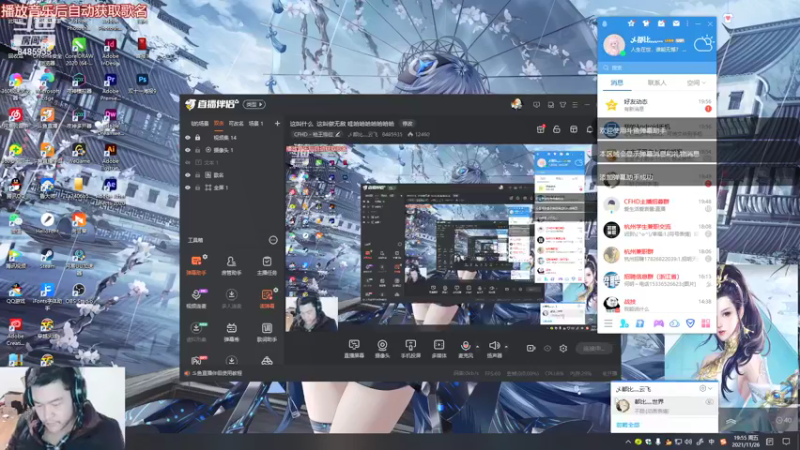Viewport: 800px width, 450px height.
Task: Open the Windows notification center icon
Action: click(x=786, y=442)
